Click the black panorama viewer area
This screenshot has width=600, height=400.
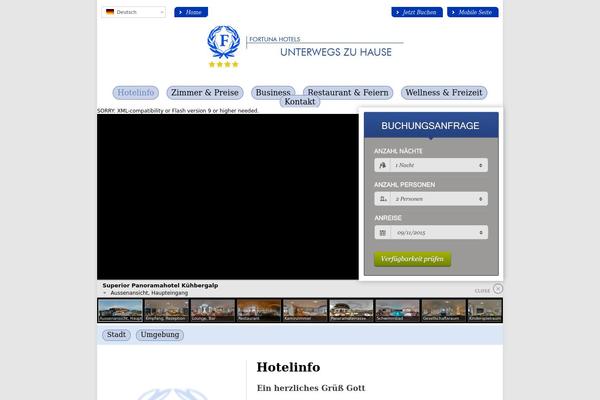(x=228, y=197)
